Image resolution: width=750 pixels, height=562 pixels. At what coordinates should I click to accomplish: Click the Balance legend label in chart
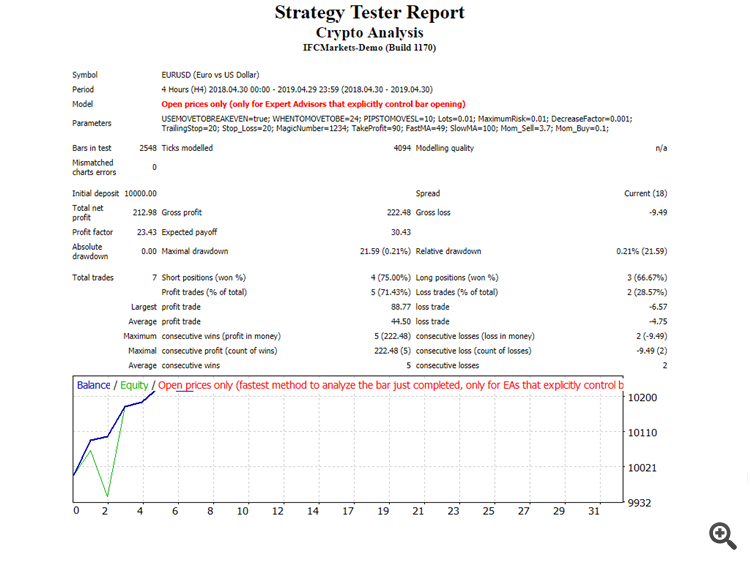94,386
